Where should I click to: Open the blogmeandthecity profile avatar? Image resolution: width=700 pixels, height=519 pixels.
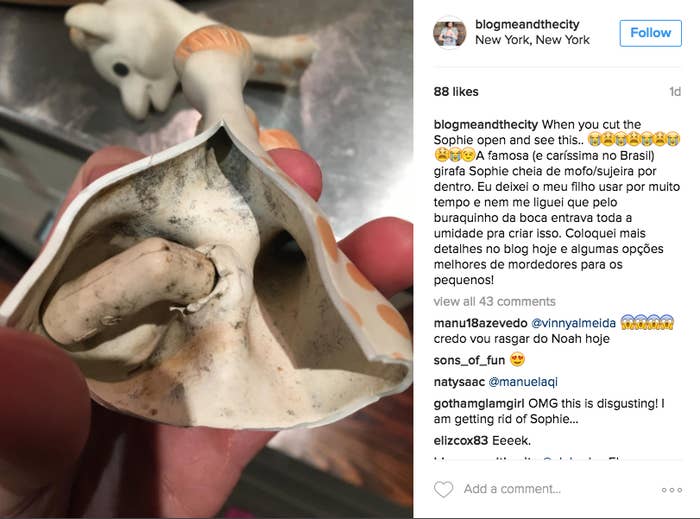tap(450, 33)
